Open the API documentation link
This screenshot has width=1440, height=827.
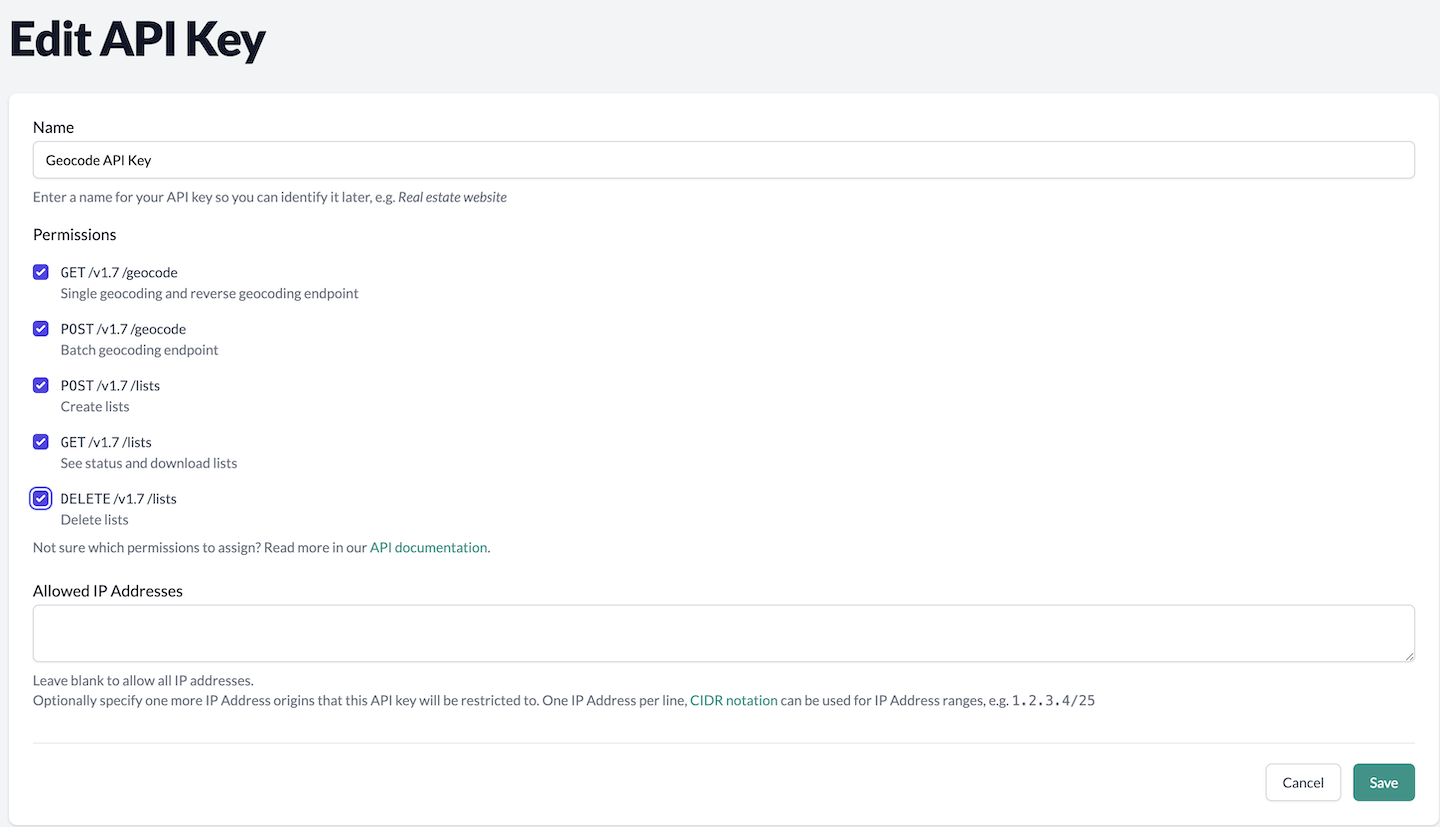tap(428, 548)
